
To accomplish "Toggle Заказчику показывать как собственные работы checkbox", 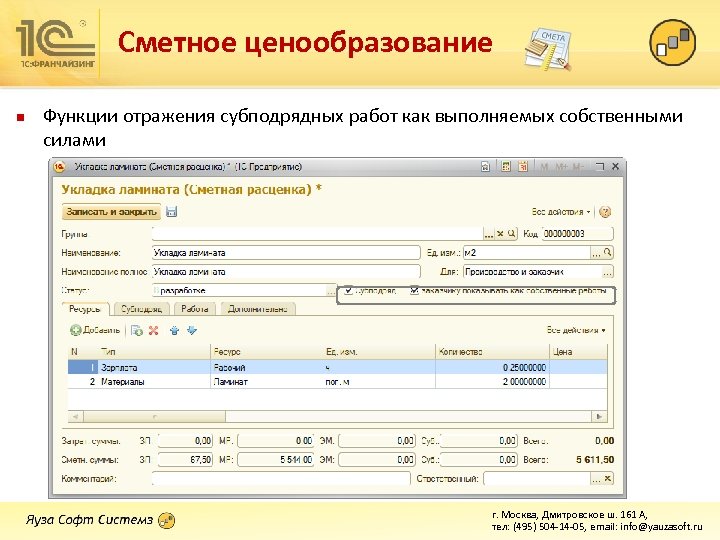I will [414, 290].
